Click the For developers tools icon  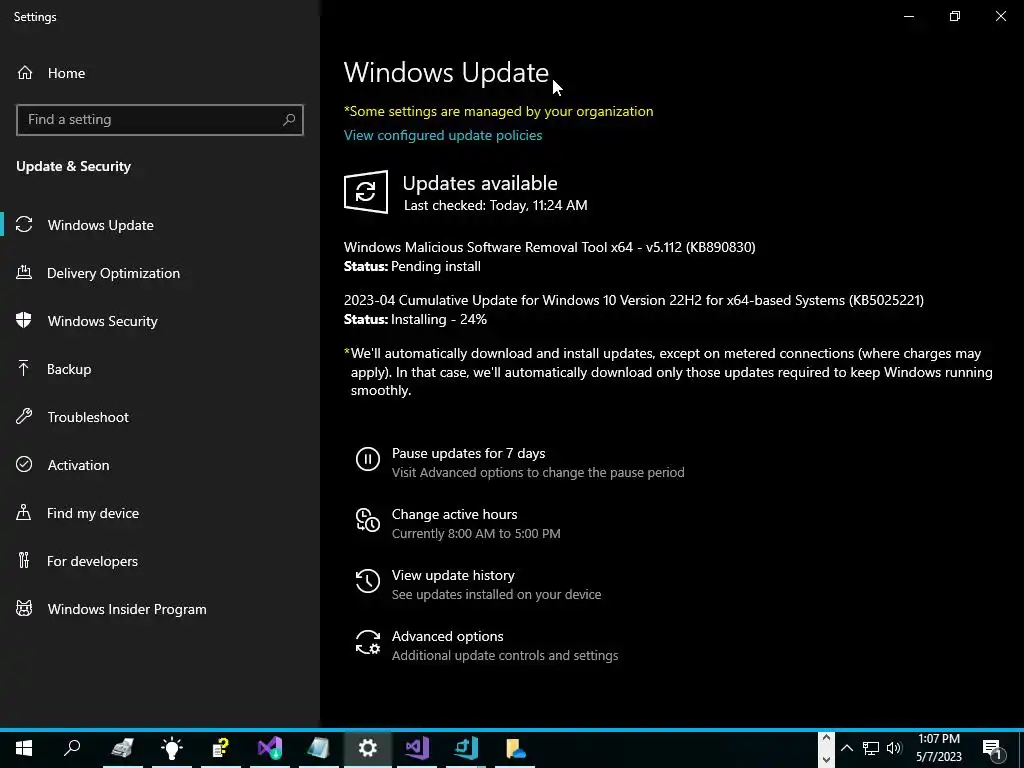[x=24, y=560]
